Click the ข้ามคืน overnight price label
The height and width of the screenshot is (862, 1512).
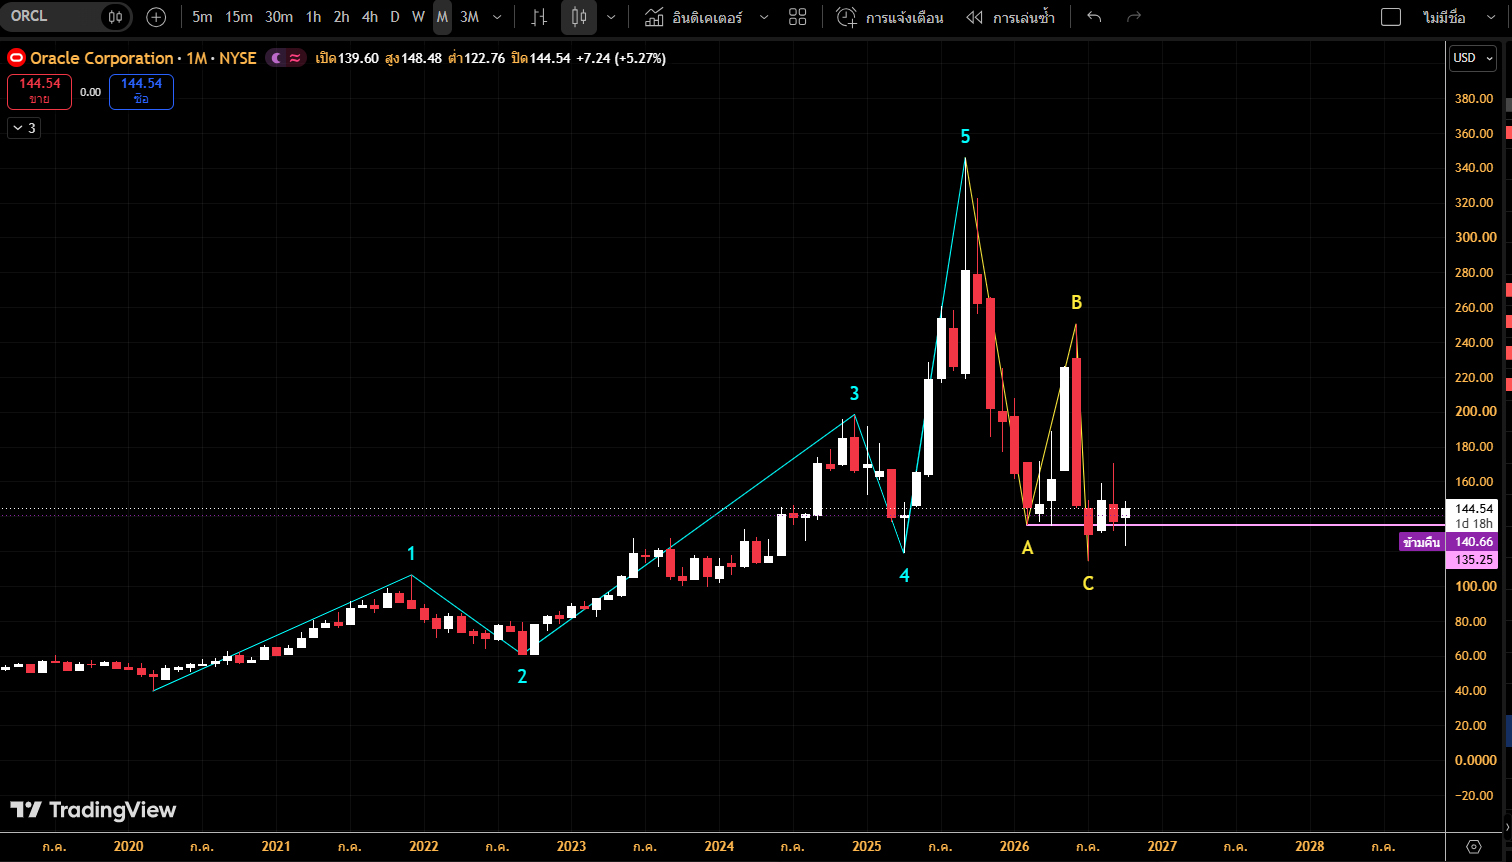pyautogui.click(x=1421, y=542)
